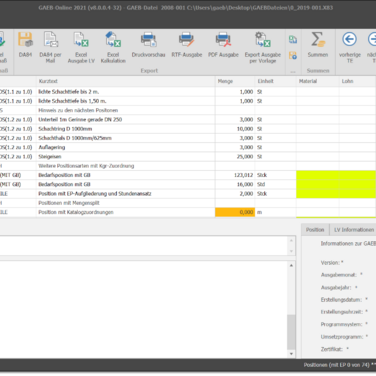Image resolution: width=376 pixels, height=376 pixels.
Task: Select 'Schachthals D 1000mm/625mm' row
Action: click(75, 138)
